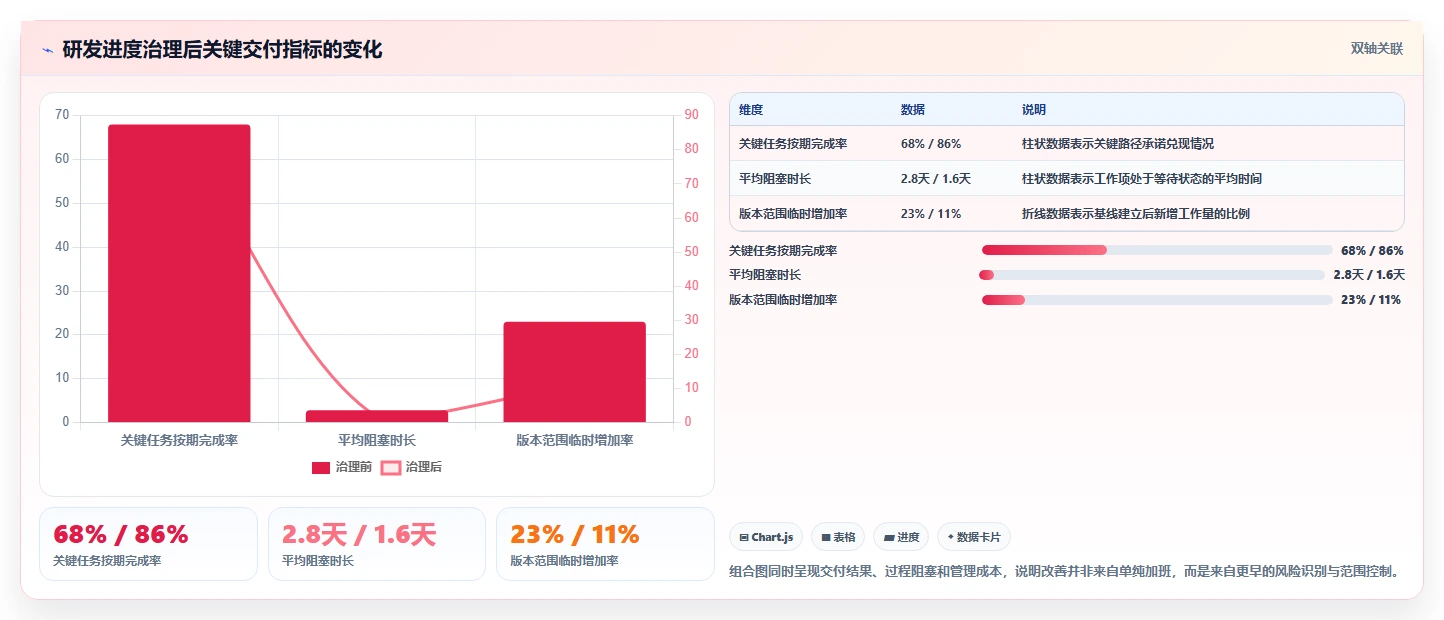
Task: Select the 数据卡片 tag chip
Action: (x=974, y=537)
